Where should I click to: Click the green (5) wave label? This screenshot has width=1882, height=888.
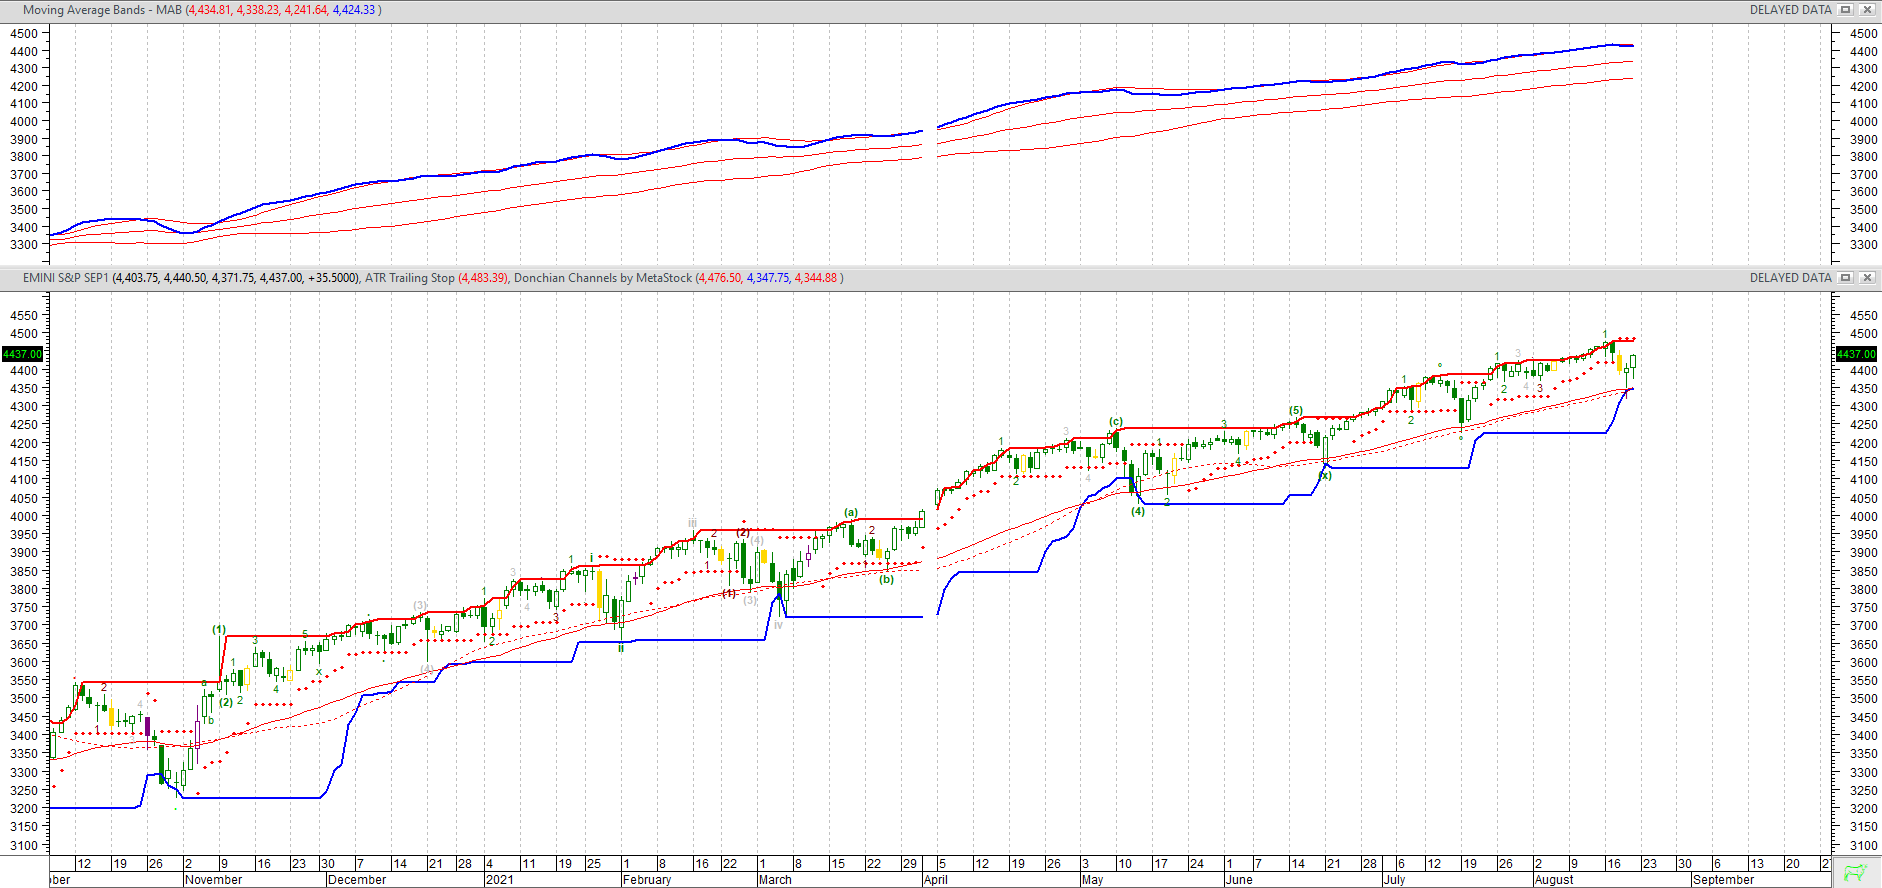coord(1296,411)
